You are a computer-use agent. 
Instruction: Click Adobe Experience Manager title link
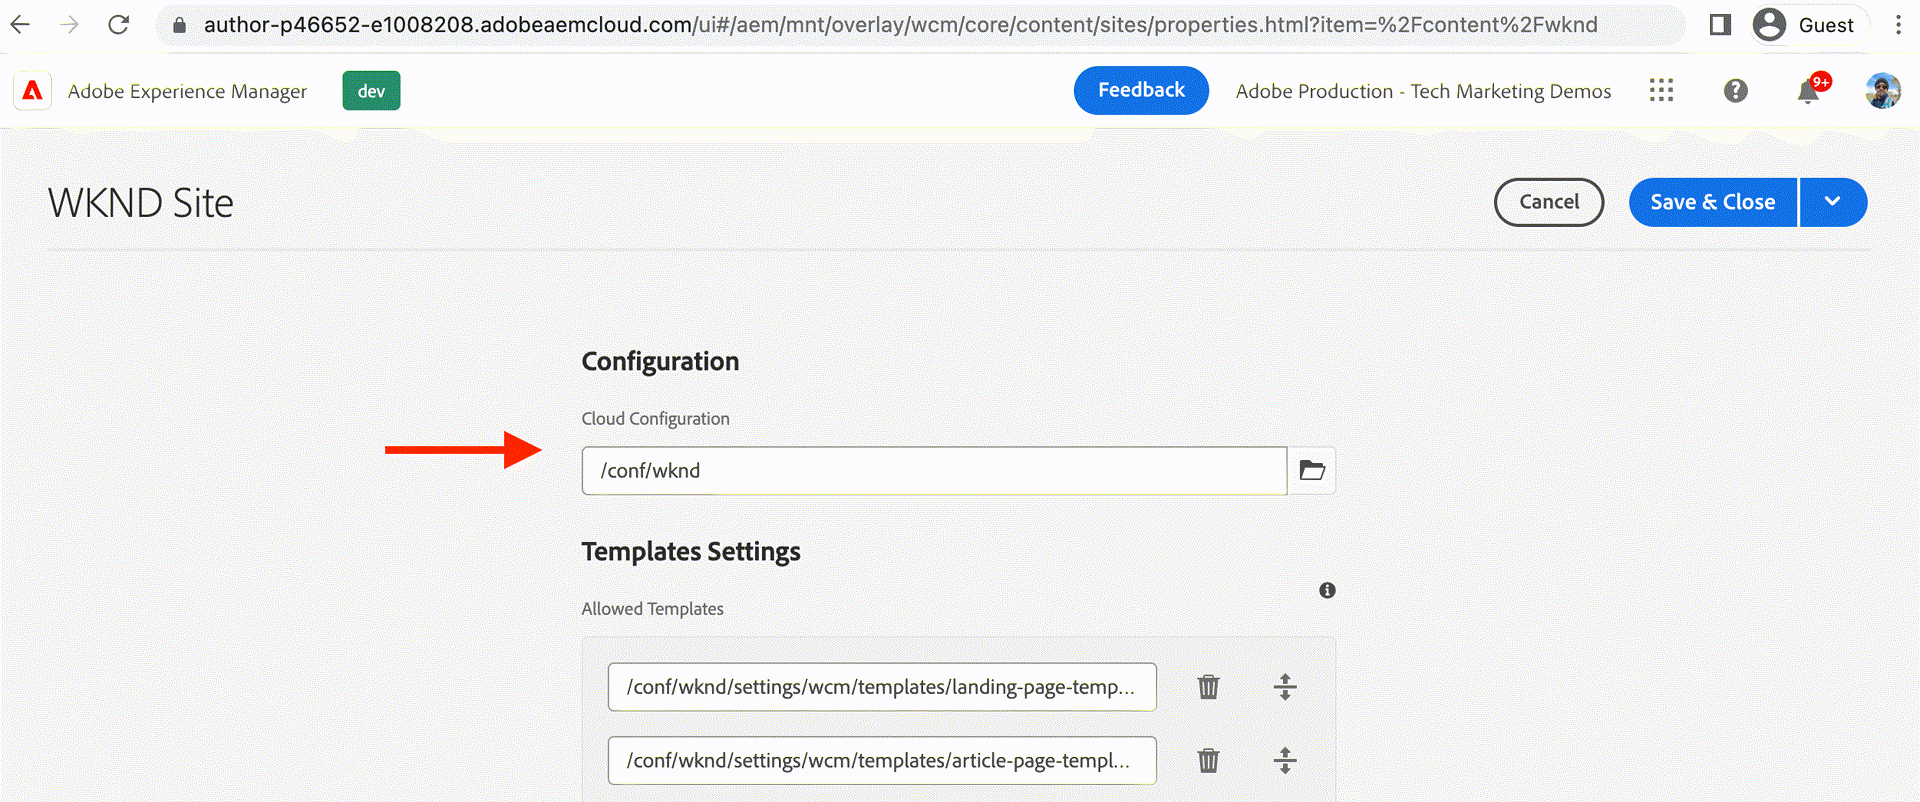(x=187, y=91)
